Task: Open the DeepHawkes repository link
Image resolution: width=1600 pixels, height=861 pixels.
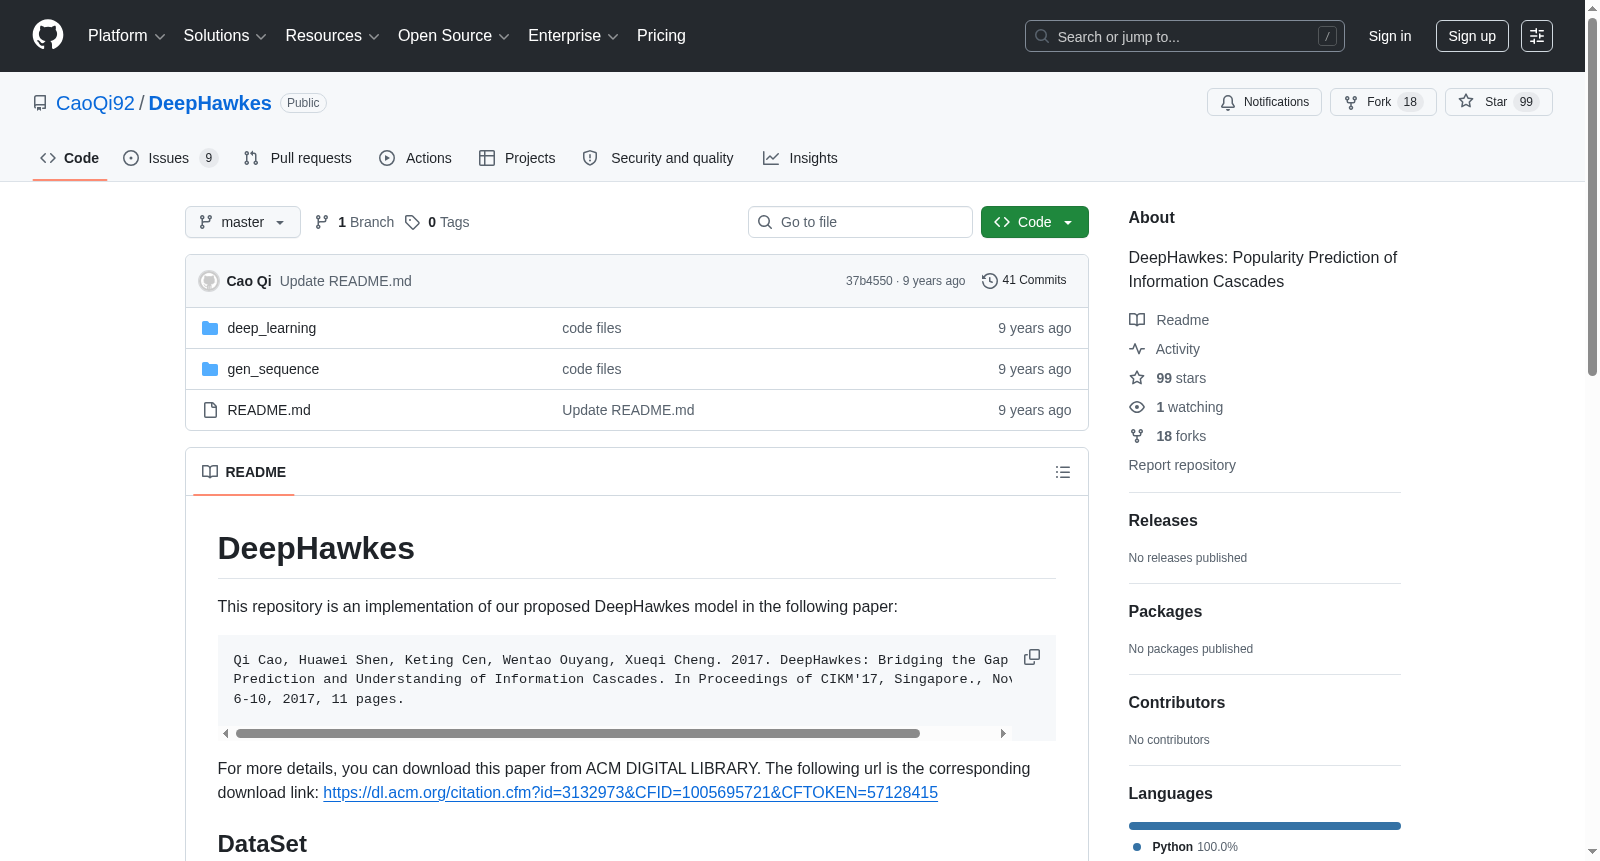Action: pyautogui.click(x=210, y=103)
